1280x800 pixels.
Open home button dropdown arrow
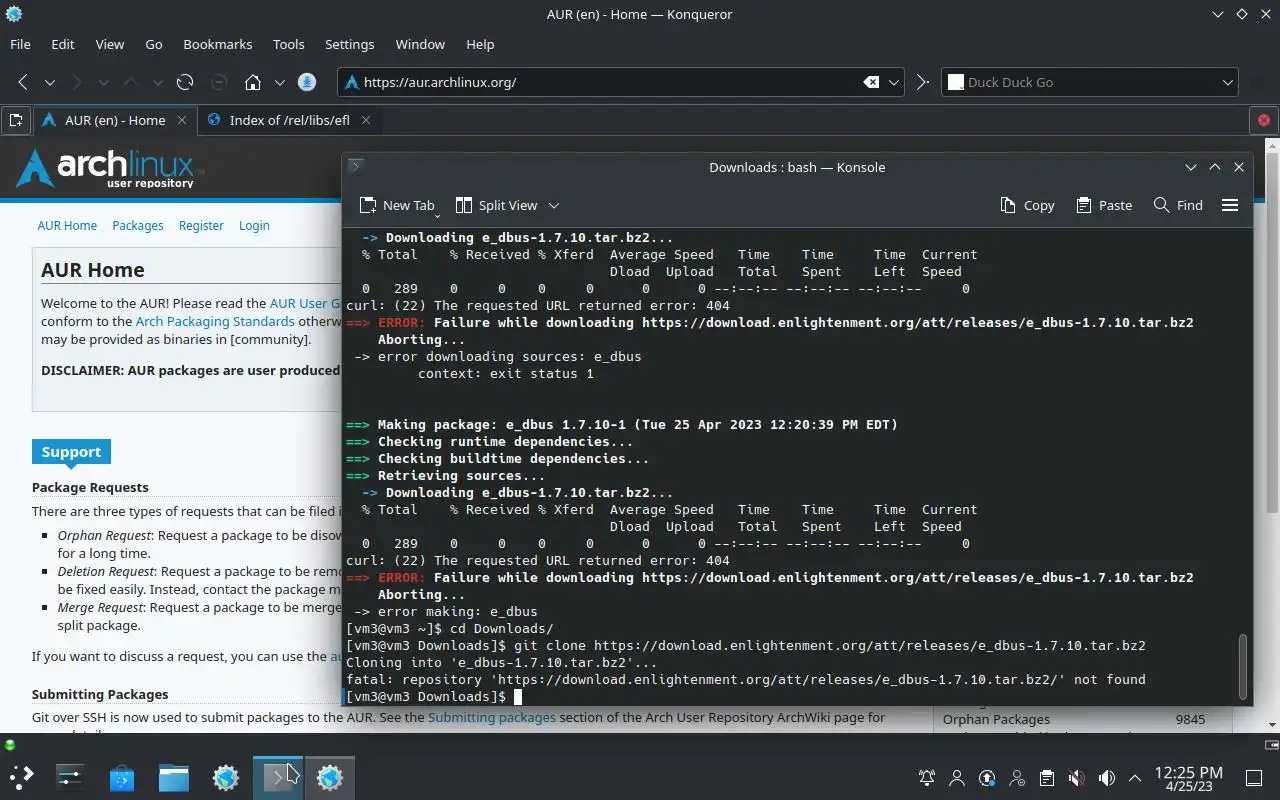280,82
